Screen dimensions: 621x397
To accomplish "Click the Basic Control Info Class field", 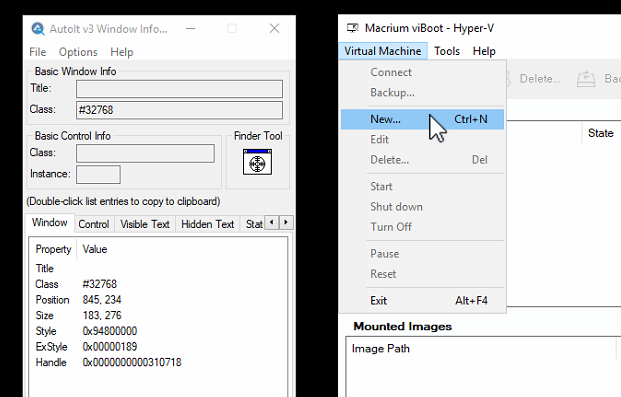I will pyautogui.click(x=145, y=153).
